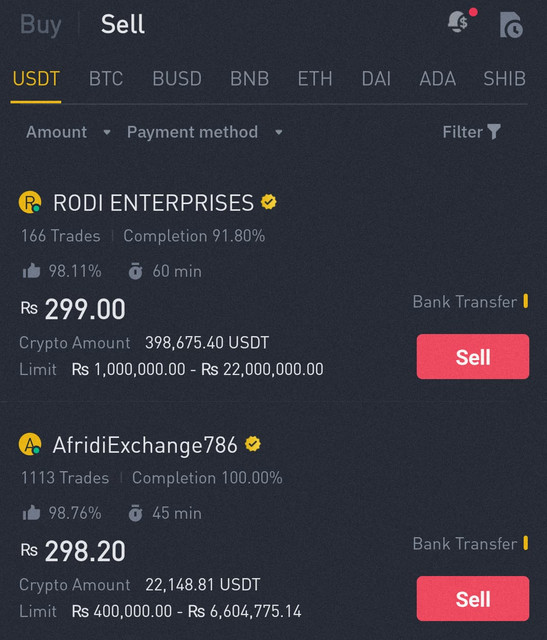Click the thumbs-up rating icon at 98.11%
This screenshot has height=640, width=547.
(31, 271)
